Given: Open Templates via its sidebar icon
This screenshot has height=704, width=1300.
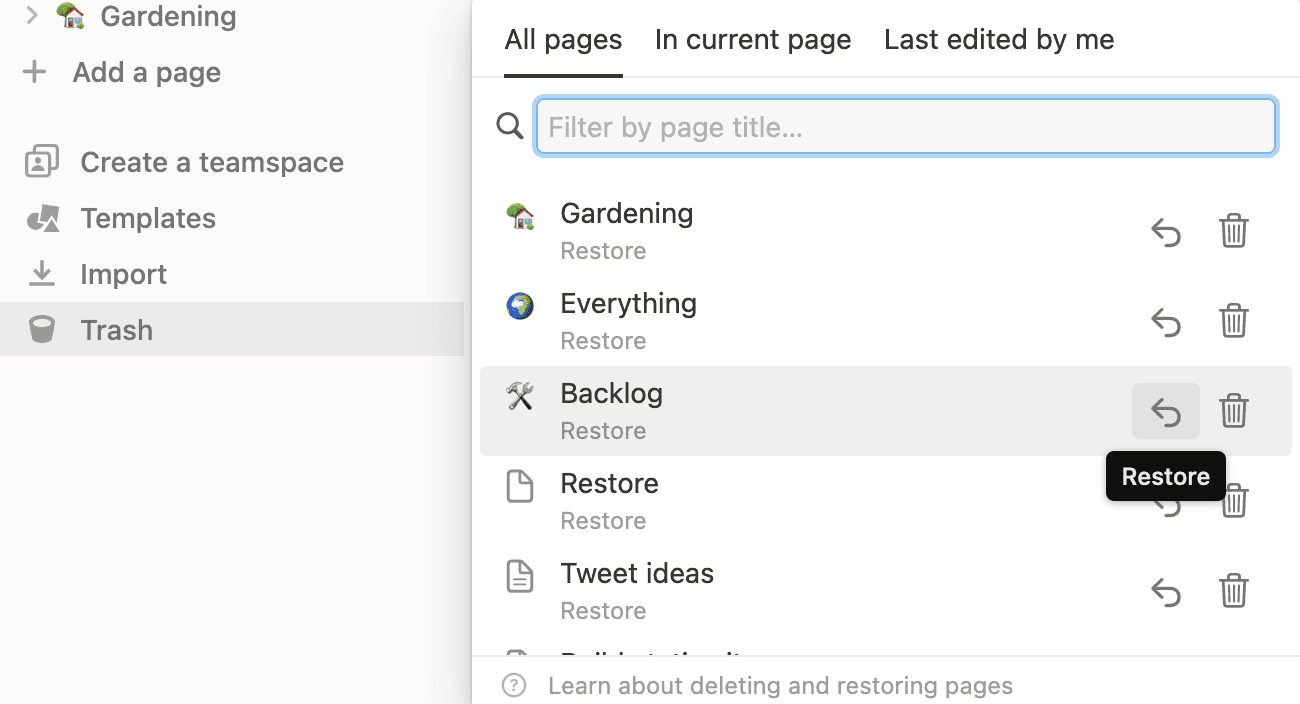Looking at the screenshot, I should tap(41, 218).
